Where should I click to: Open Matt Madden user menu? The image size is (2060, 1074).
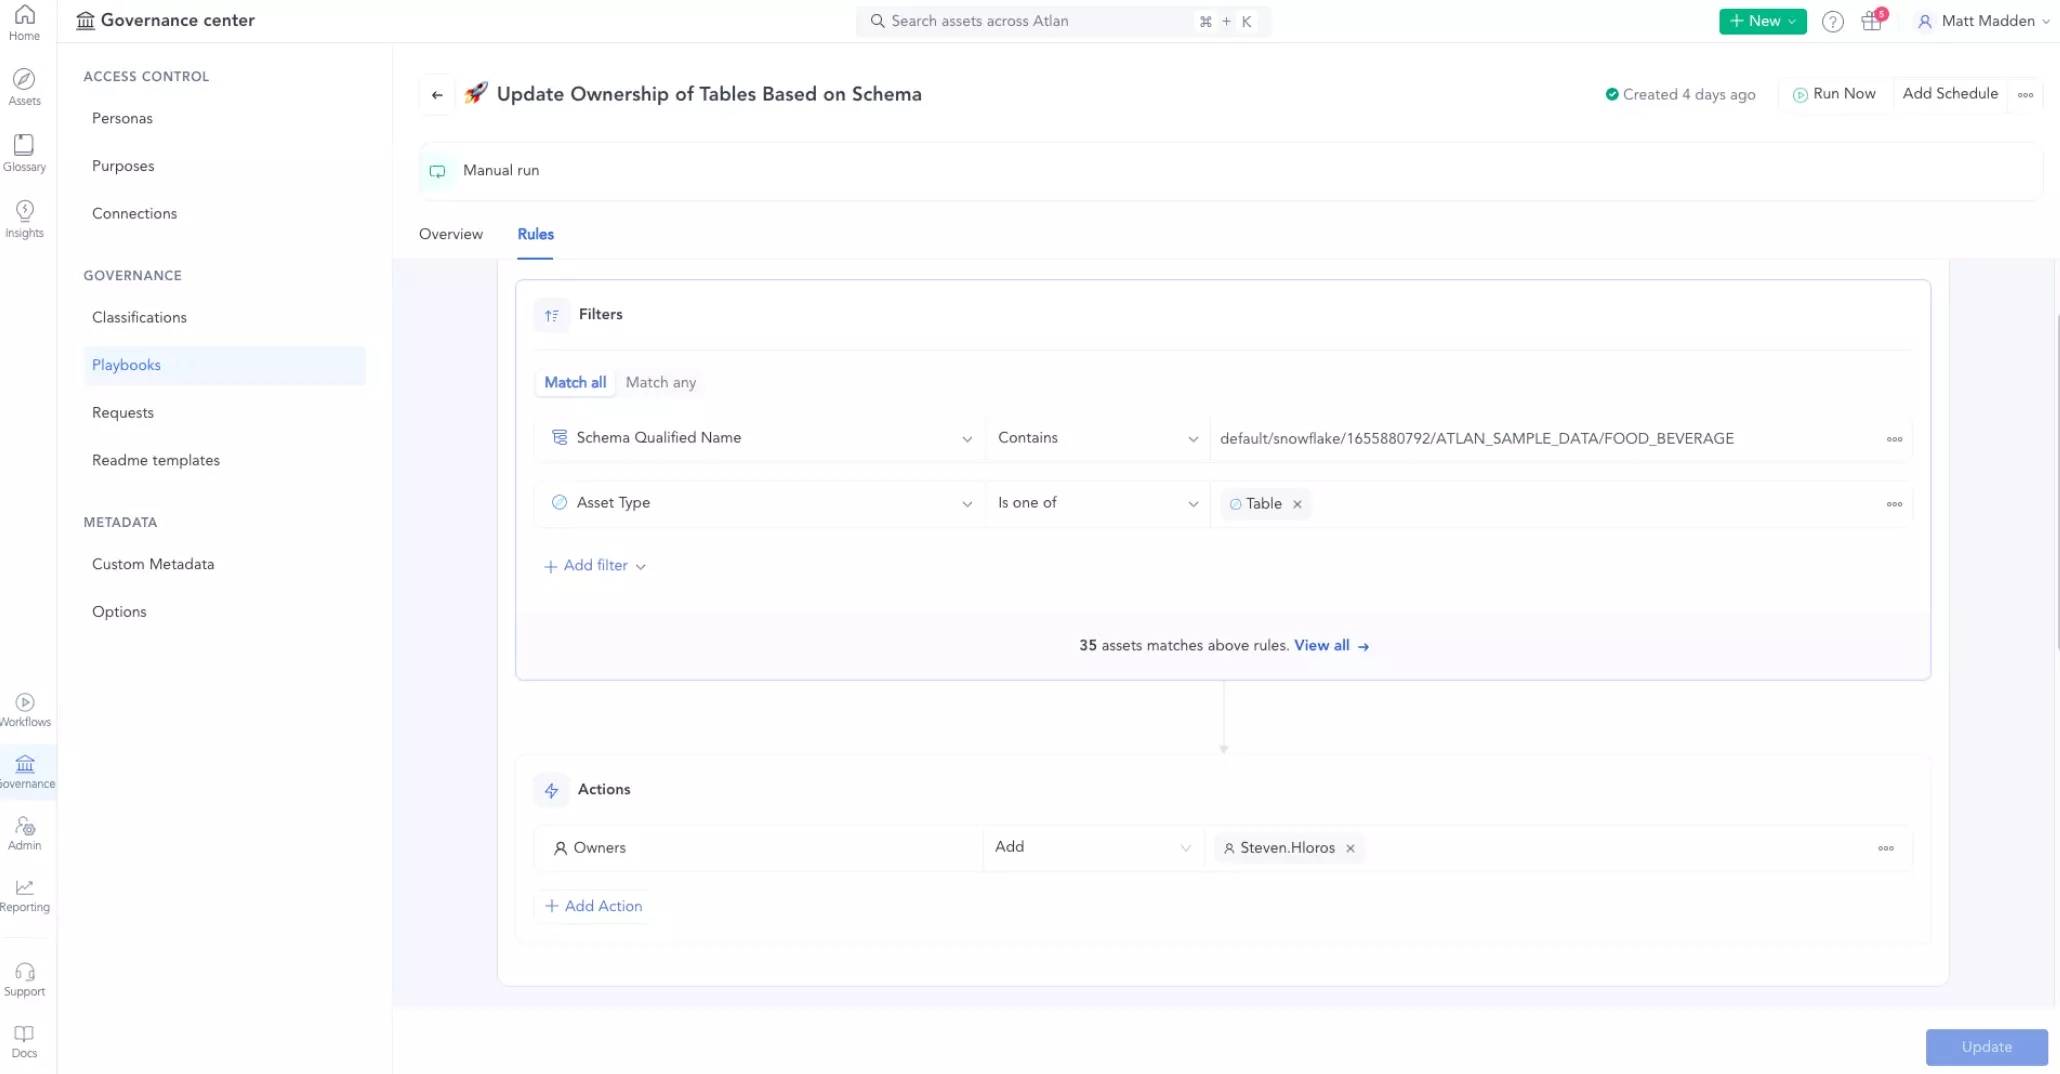tap(1983, 21)
